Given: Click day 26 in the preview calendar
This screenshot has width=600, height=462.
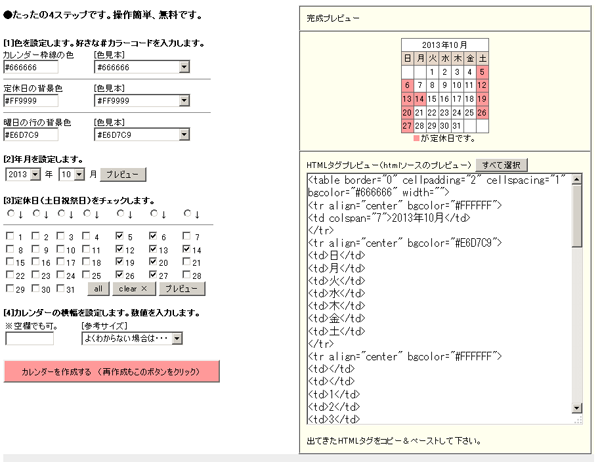Looking at the screenshot, I should tap(482, 113).
